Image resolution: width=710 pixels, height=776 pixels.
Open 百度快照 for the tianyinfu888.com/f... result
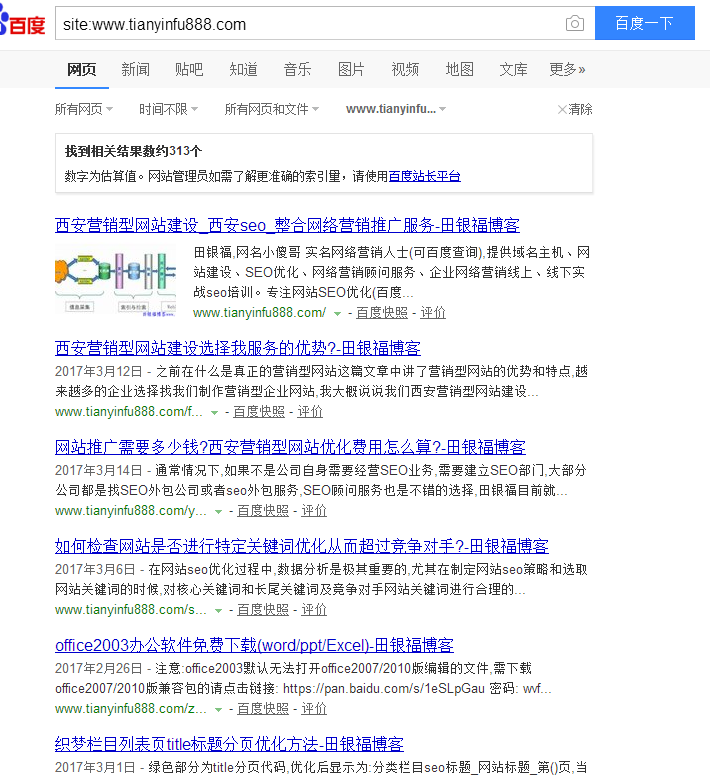coord(259,412)
